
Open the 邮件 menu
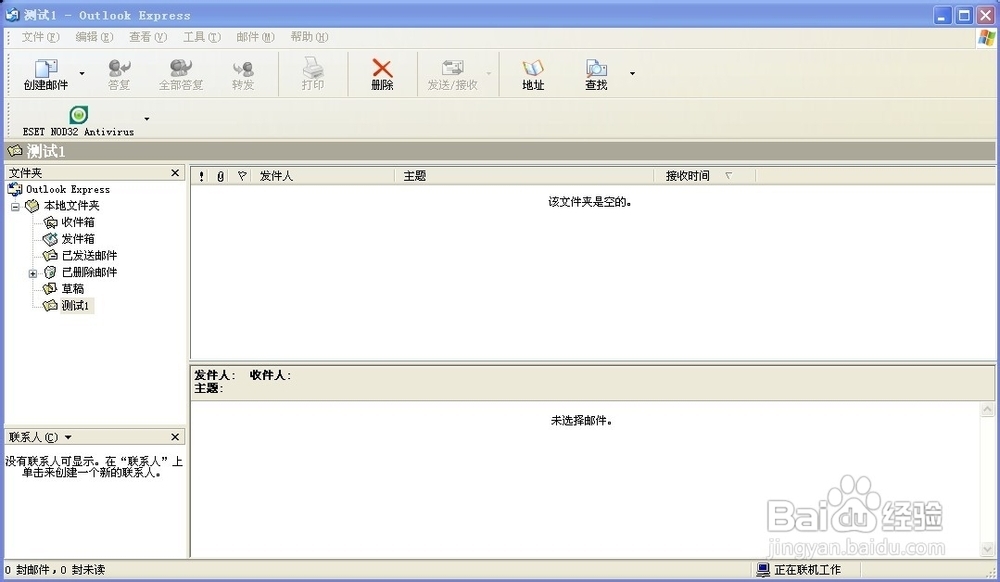click(254, 36)
